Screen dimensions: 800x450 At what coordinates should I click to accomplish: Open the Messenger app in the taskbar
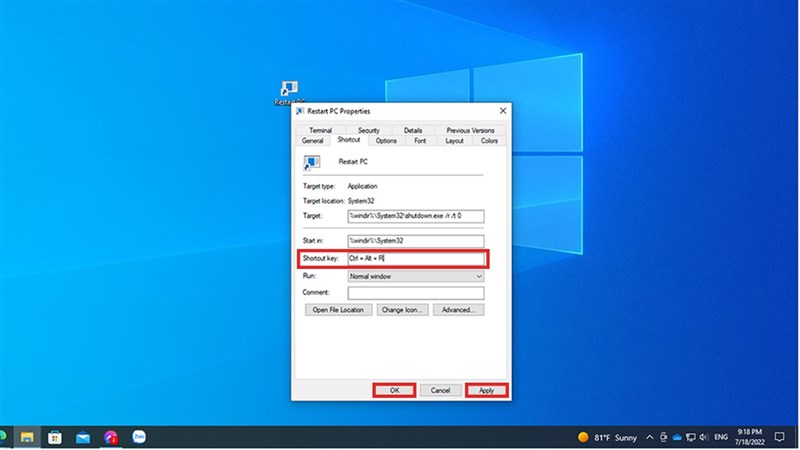pyautogui.click(x=111, y=437)
